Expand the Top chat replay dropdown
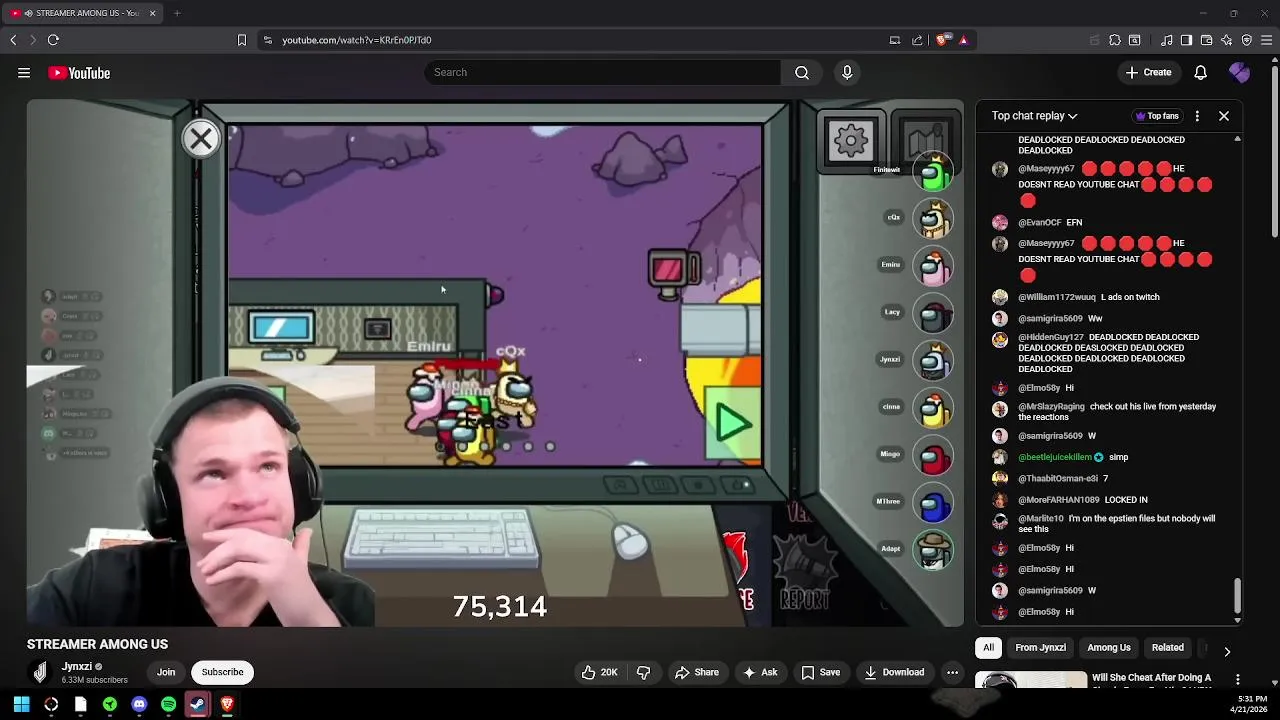The width and height of the screenshot is (1280, 720). 1034,116
